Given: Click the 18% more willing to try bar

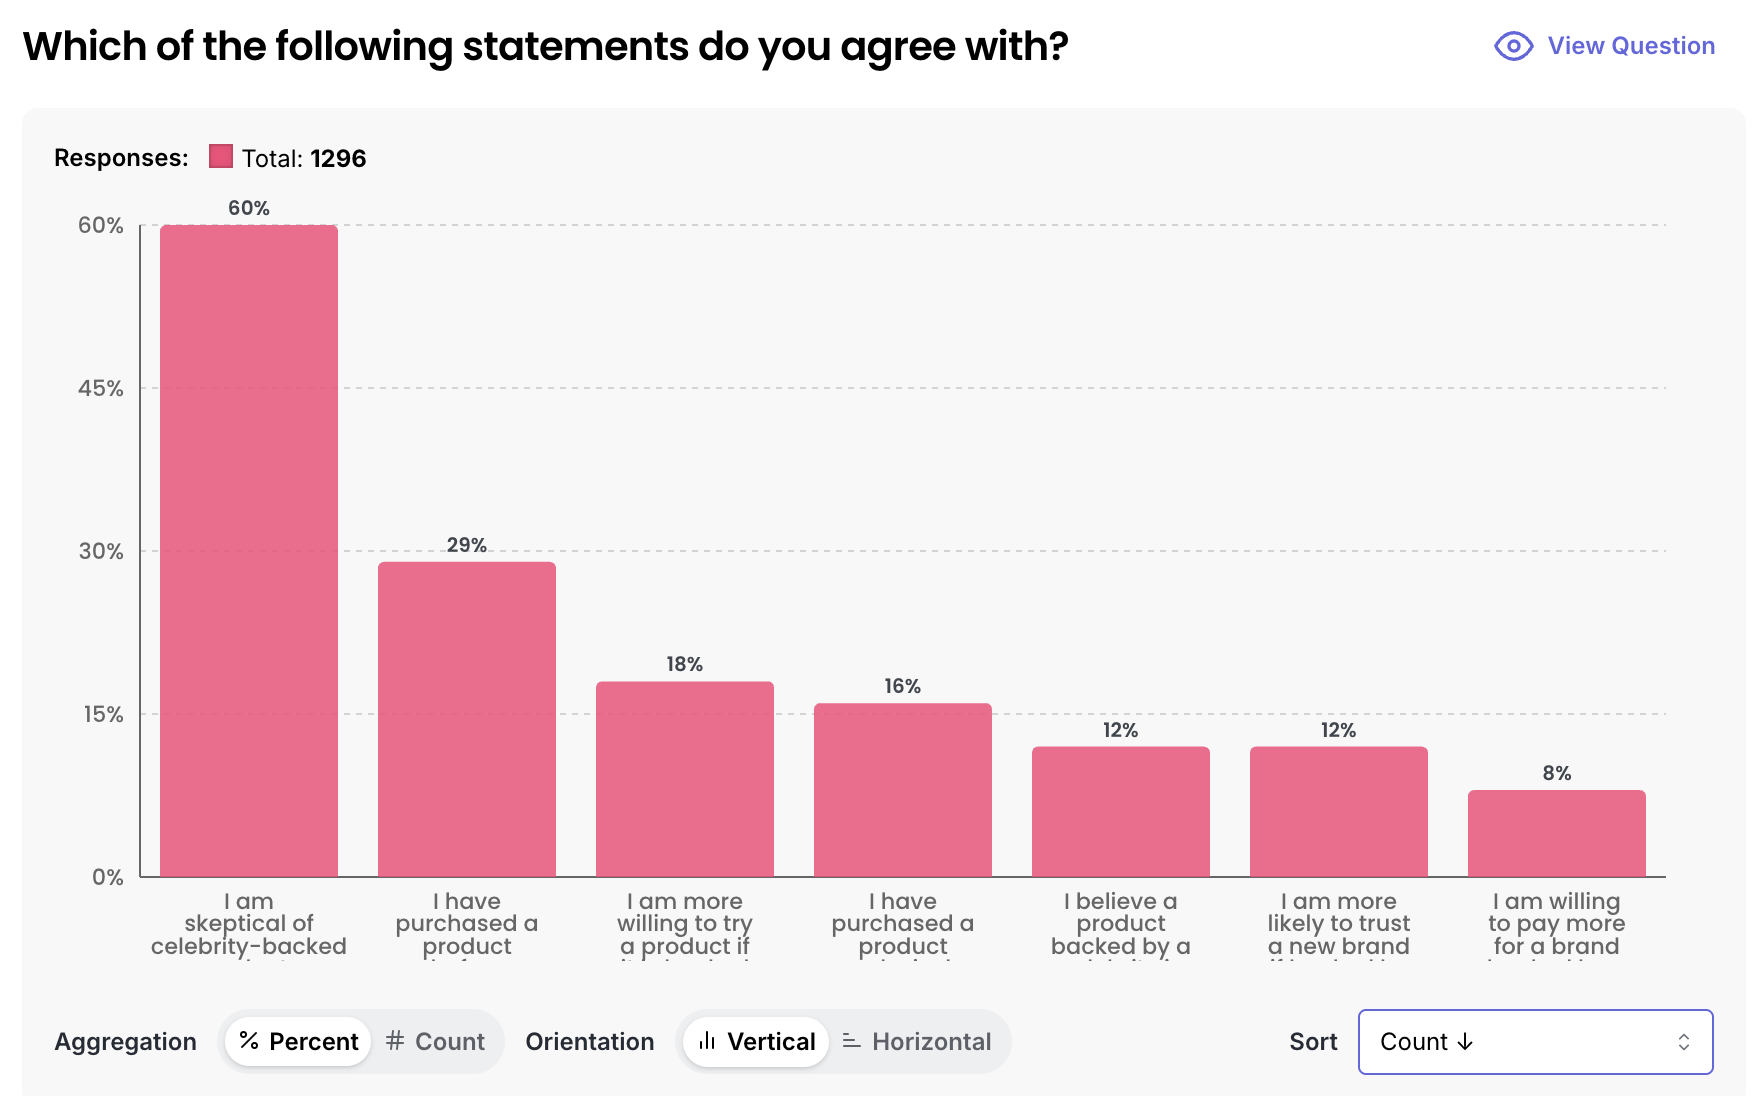Looking at the screenshot, I should (x=685, y=779).
